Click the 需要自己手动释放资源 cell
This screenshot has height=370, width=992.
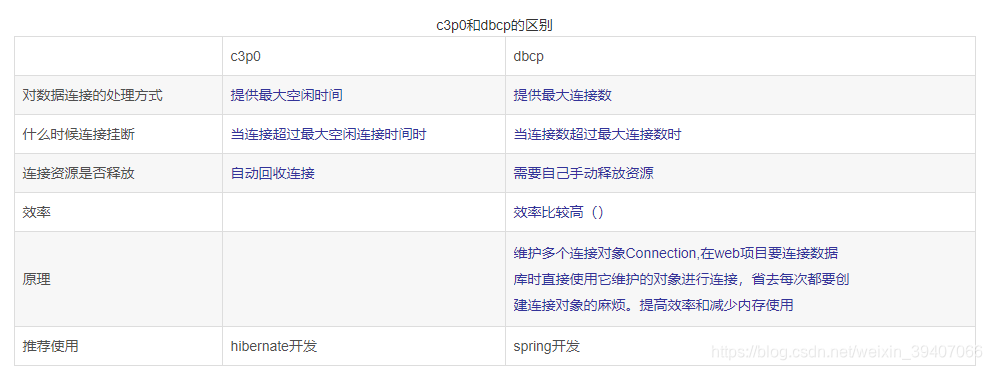click(740, 173)
